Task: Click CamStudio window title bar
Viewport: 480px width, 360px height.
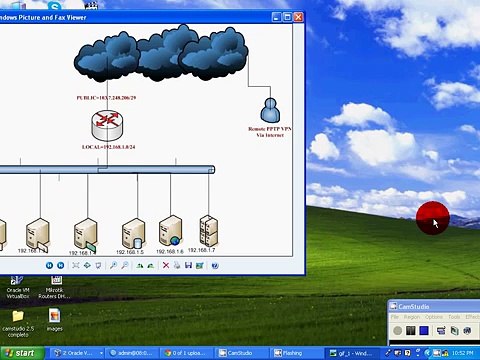Action: (x=434, y=306)
